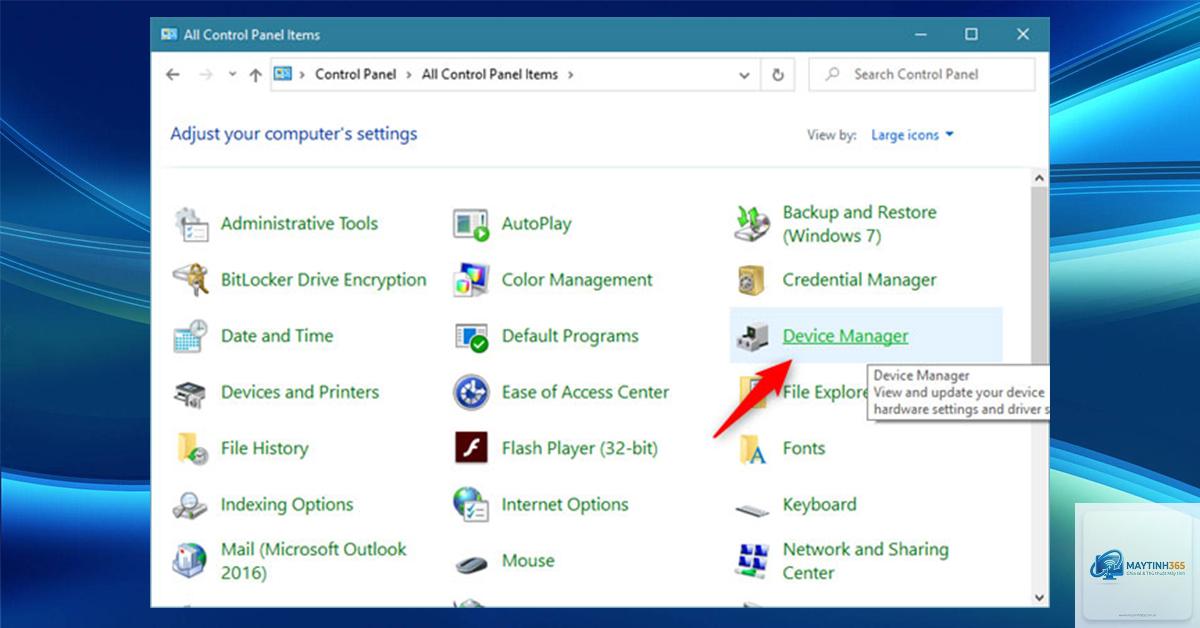Open the Date and Time calendar icon
The height and width of the screenshot is (628, 1200).
(190, 336)
